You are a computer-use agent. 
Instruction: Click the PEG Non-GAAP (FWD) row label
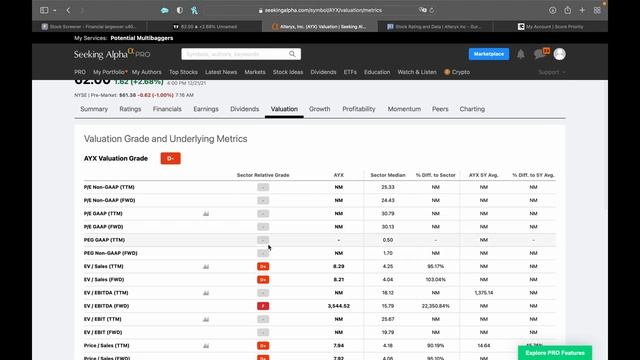(x=111, y=253)
